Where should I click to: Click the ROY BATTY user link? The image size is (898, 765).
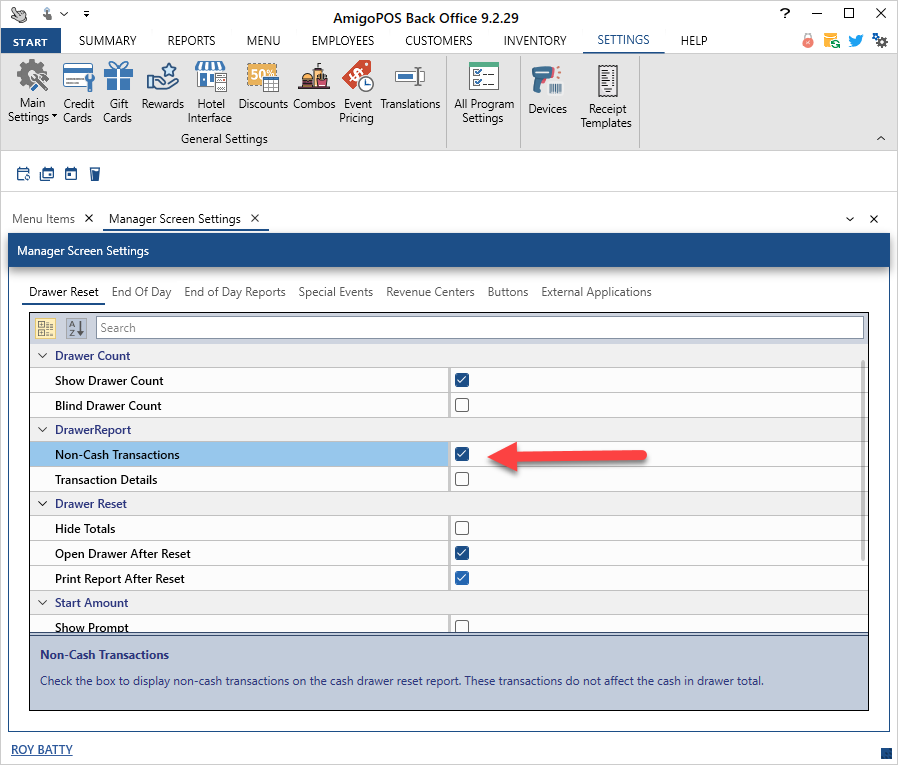click(x=42, y=749)
